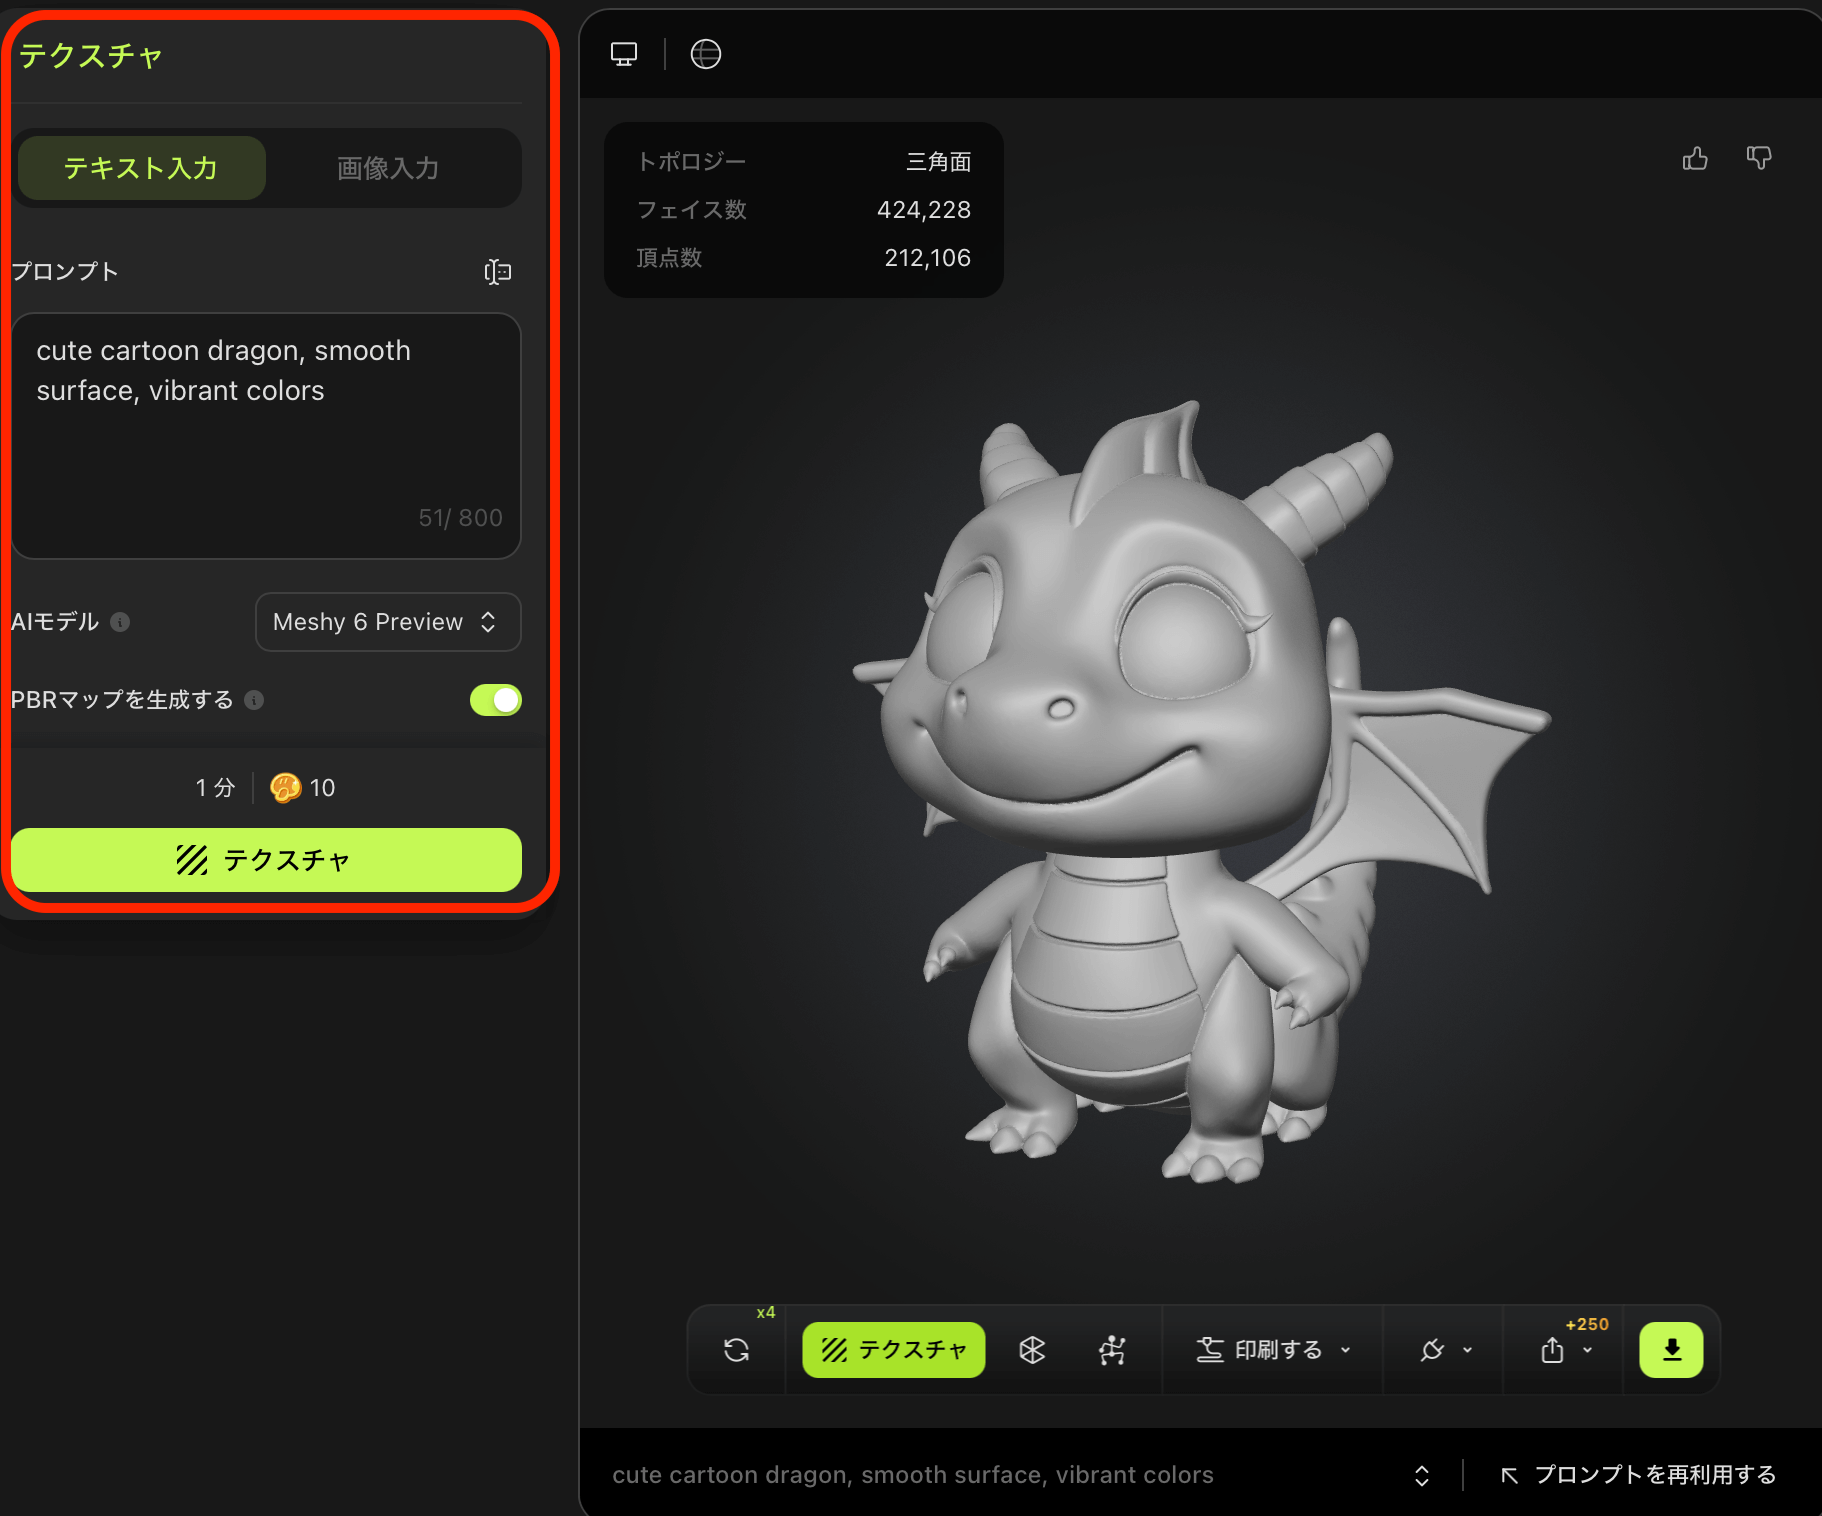
Task: Download the dragon model
Action: [1671, 1350]
